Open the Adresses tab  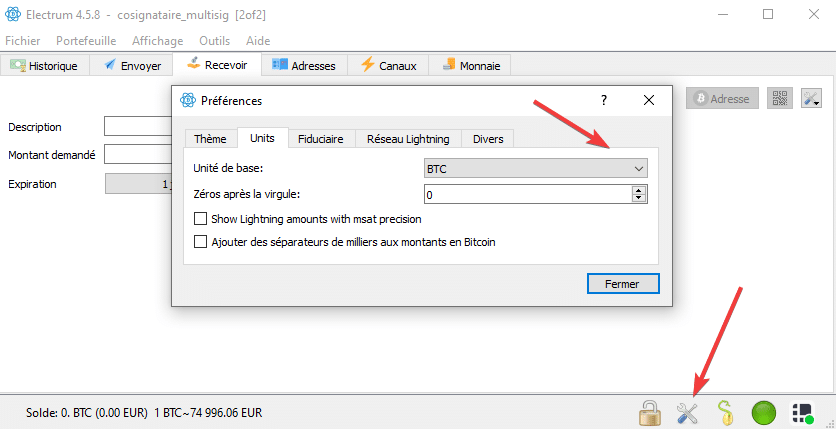click(x=304, y=66)
